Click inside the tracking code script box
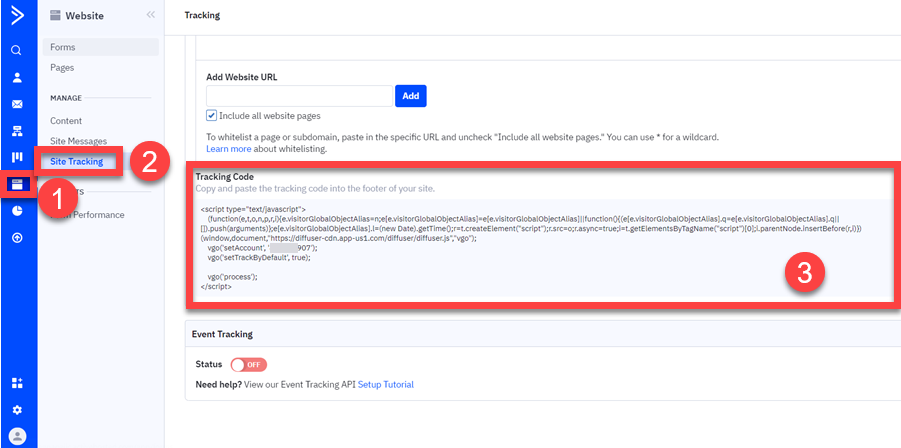The width and height of the screenshot is (901, 448). (543, 248)
